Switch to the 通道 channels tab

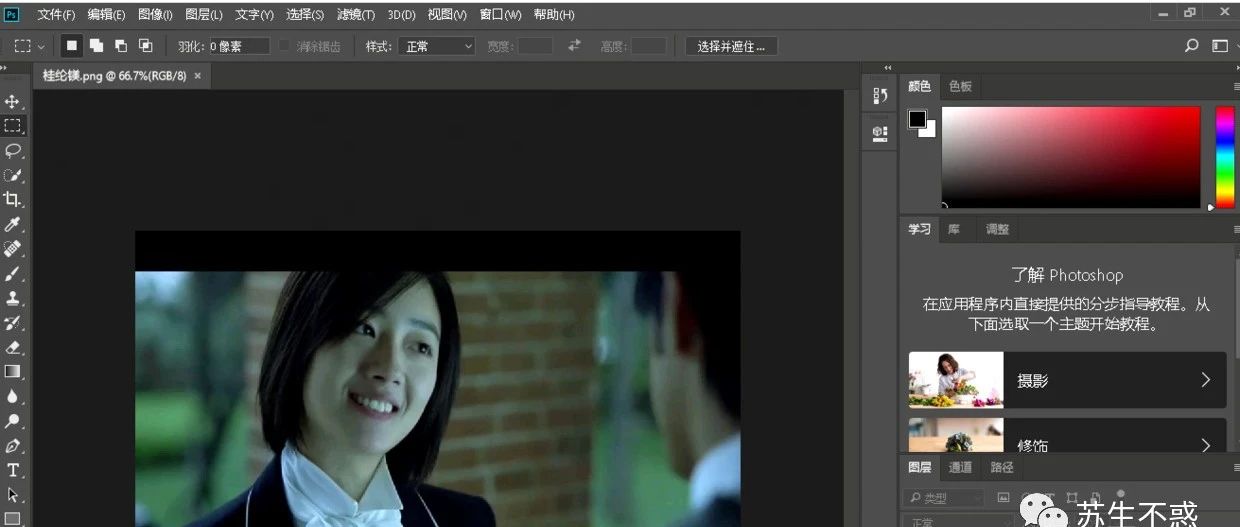click(x=960, y=467)
